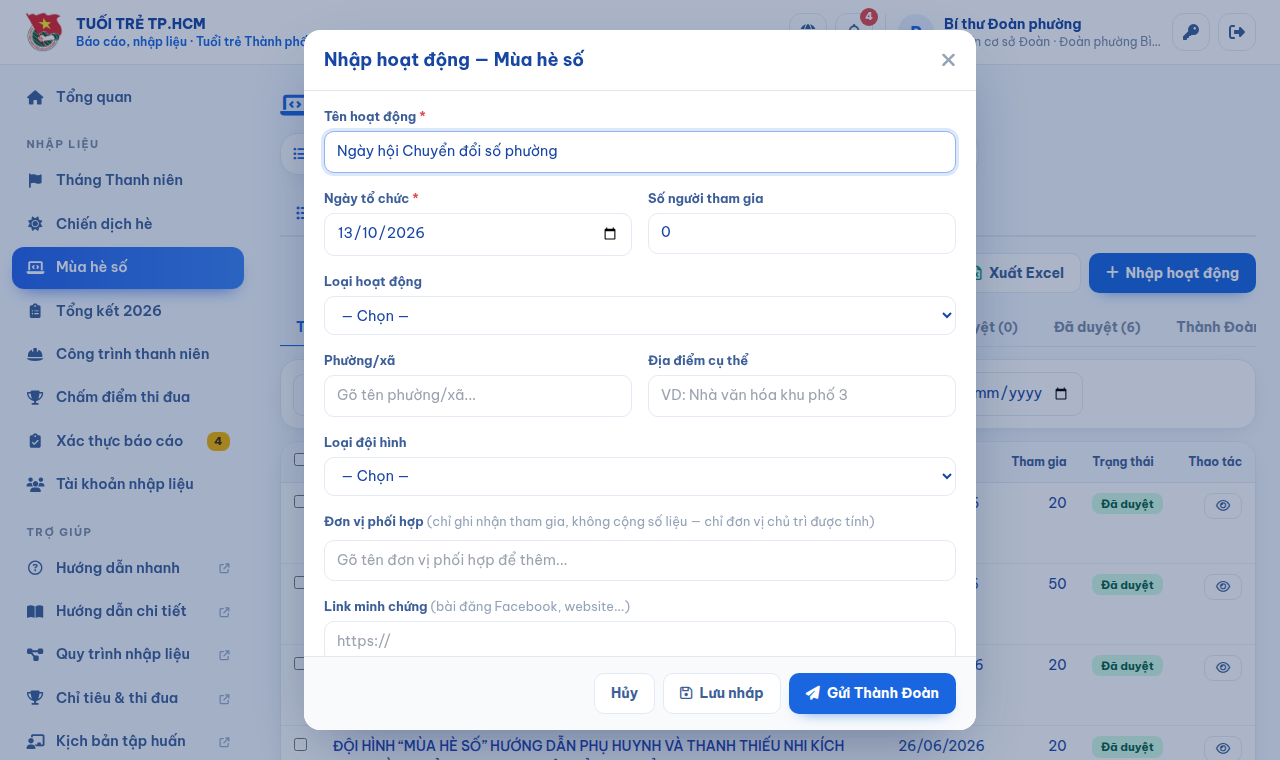Click the Tuổi trẻ TP.HCM logo

pos(43,32)
